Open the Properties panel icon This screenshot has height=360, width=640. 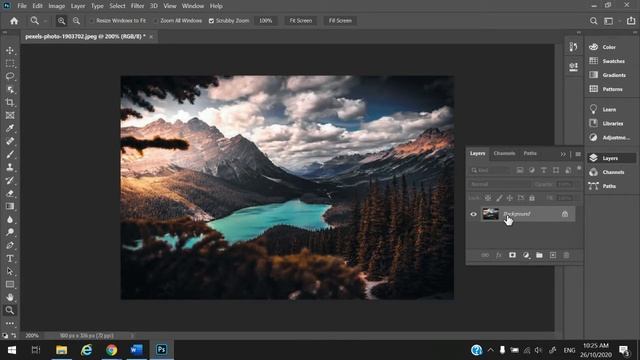[573, 67]
